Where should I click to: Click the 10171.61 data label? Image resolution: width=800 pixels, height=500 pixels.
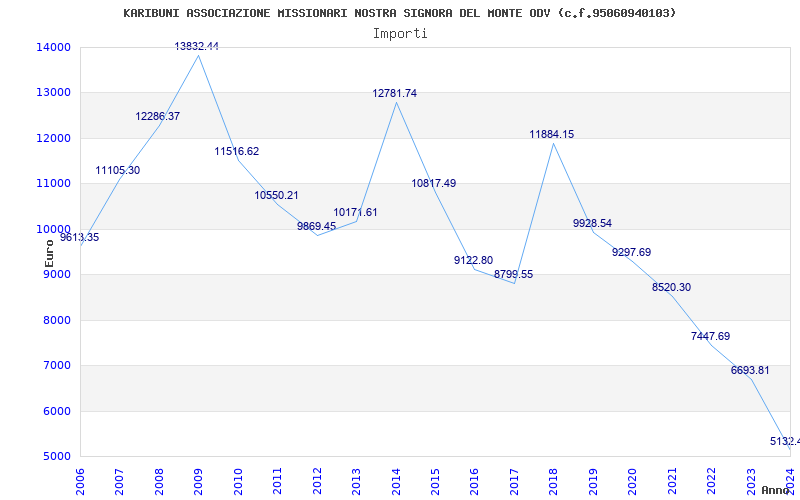356,213
